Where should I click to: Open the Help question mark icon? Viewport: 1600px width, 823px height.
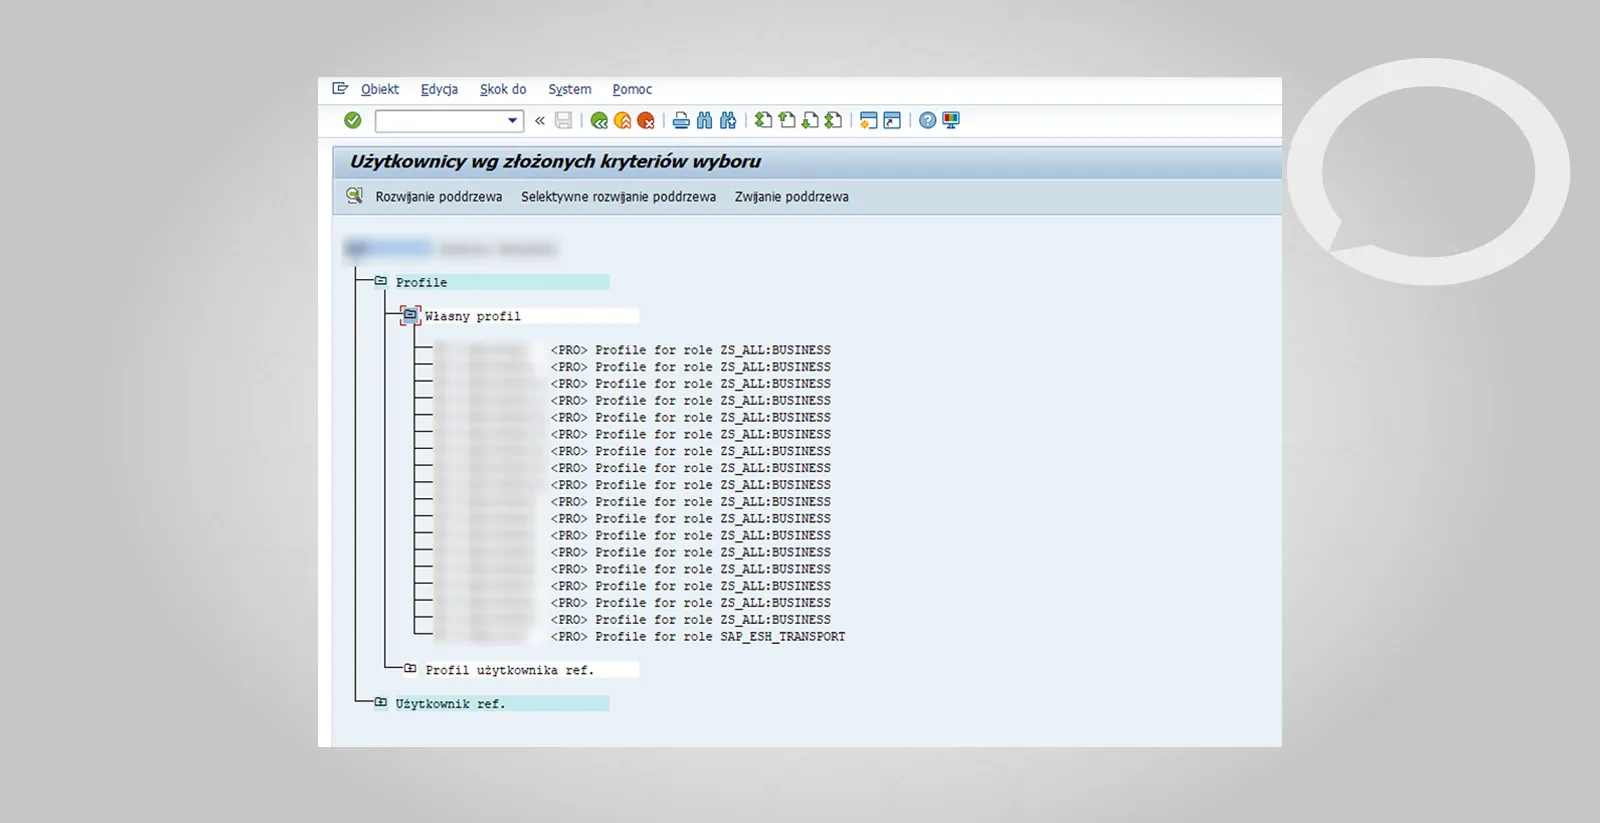(x=928, y=121)
